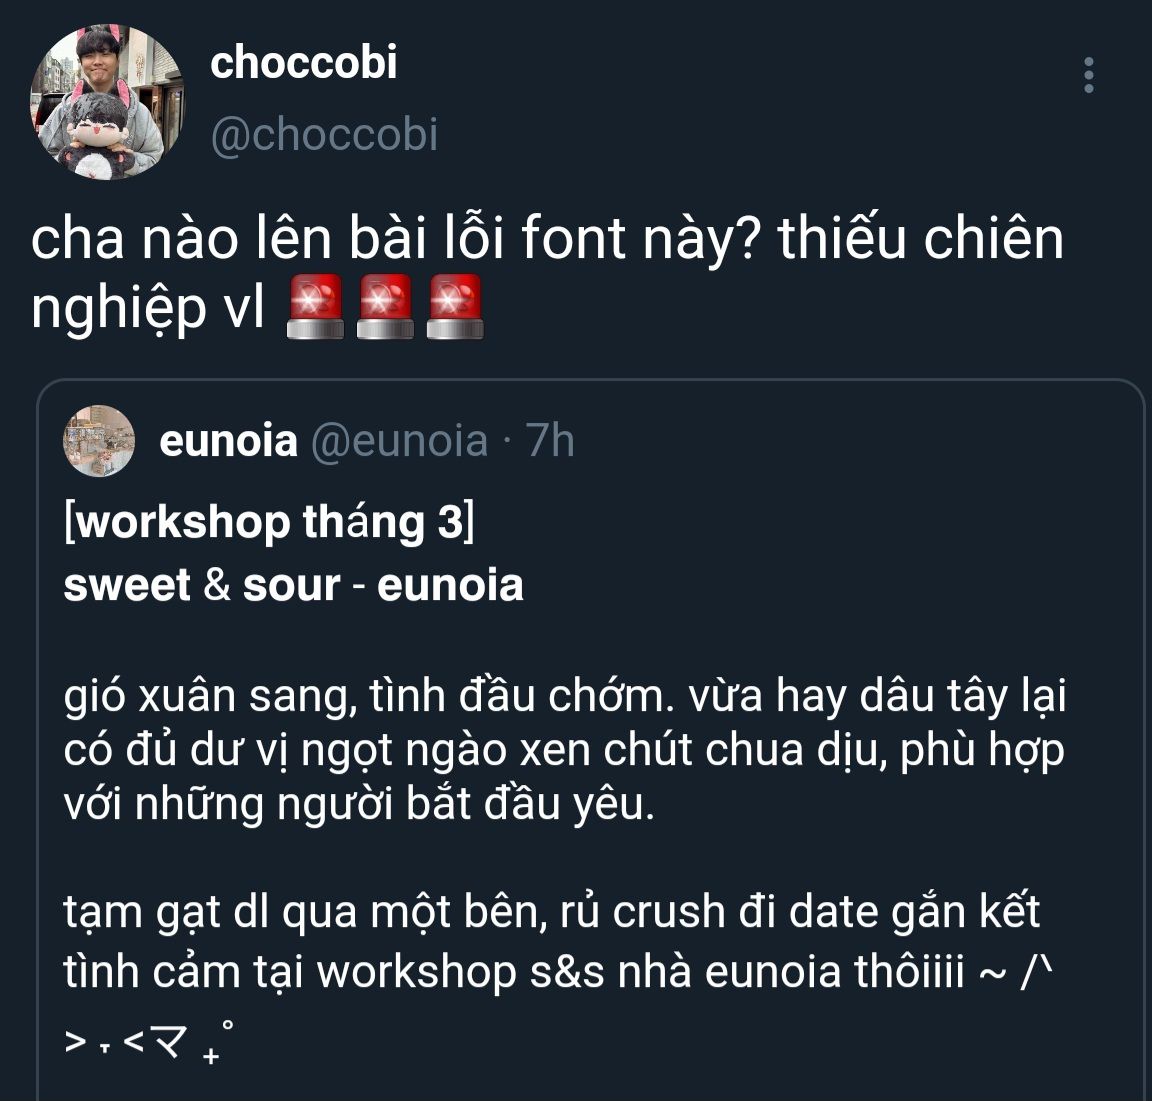Click the paragraph starting tạm gạt dl
This screenshot has height=1101, width=1152.
coord(558,940)
